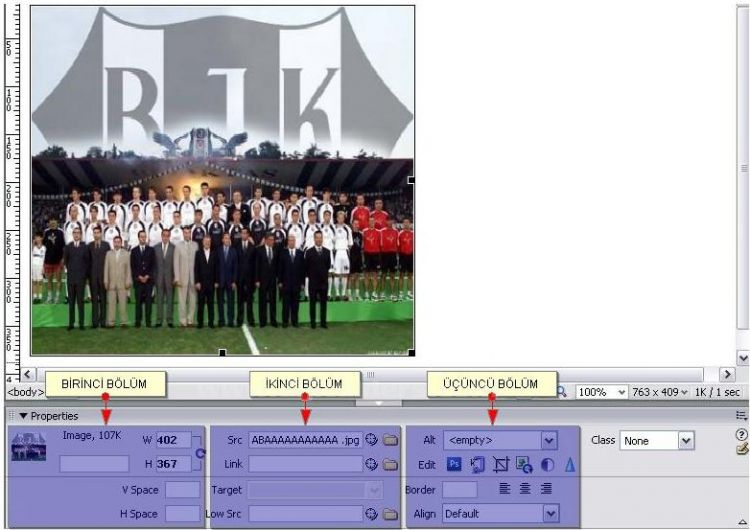Open the Alt text dropdown
Image resolution: width=750 pixels, height=530 pixels.
tap(549, 440)
